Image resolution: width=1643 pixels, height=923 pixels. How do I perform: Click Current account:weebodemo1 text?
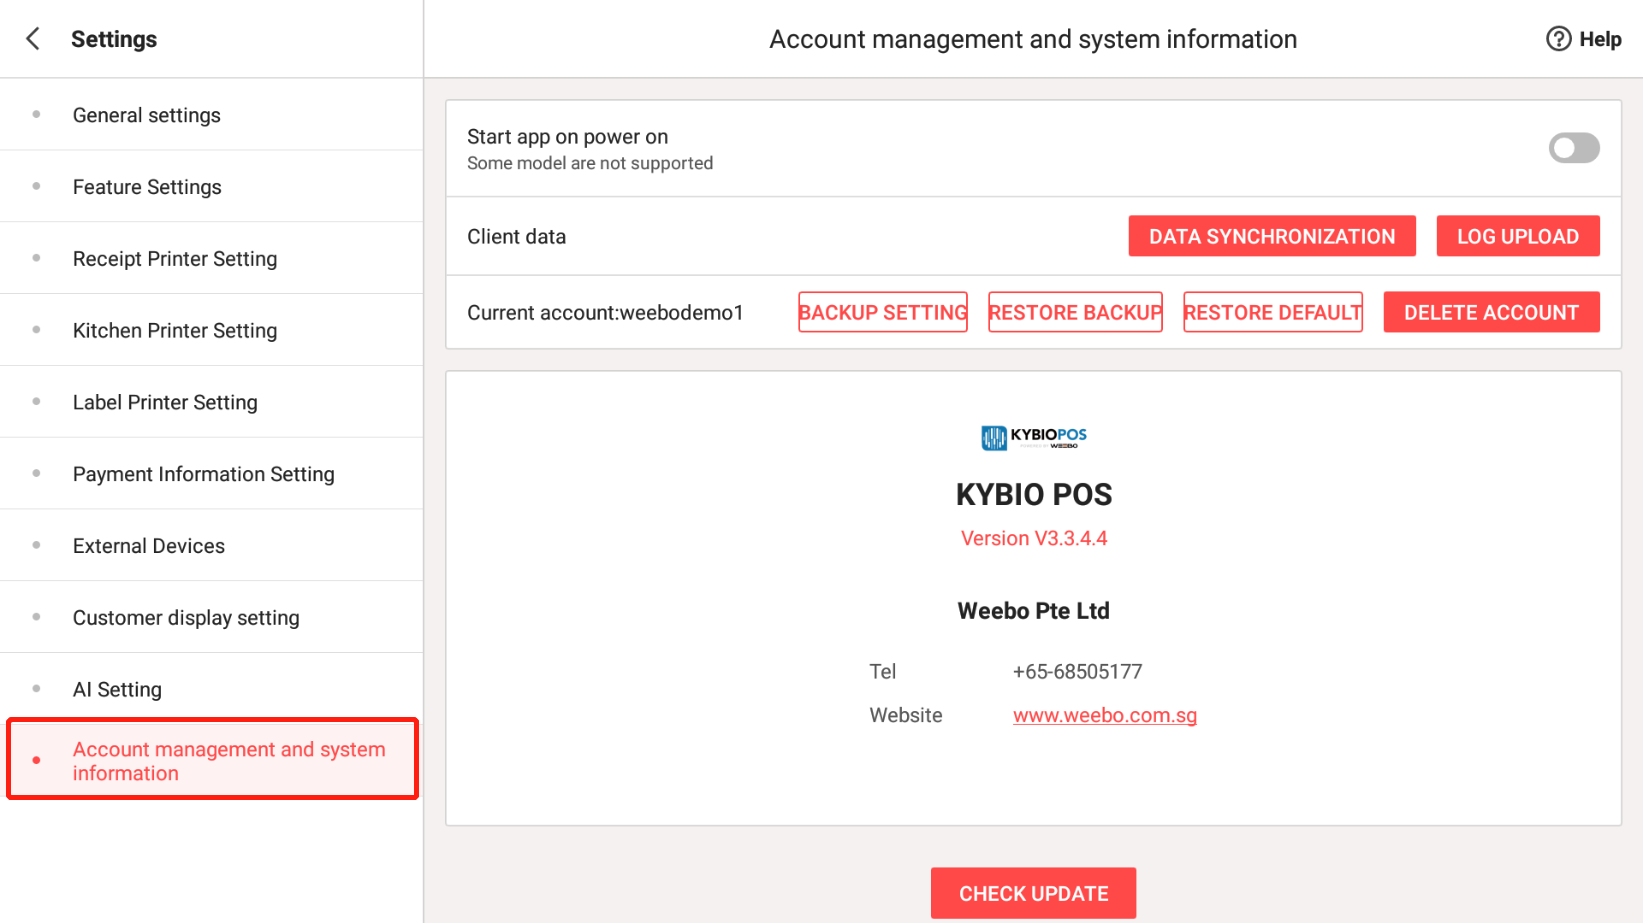(x=605, y=313)
